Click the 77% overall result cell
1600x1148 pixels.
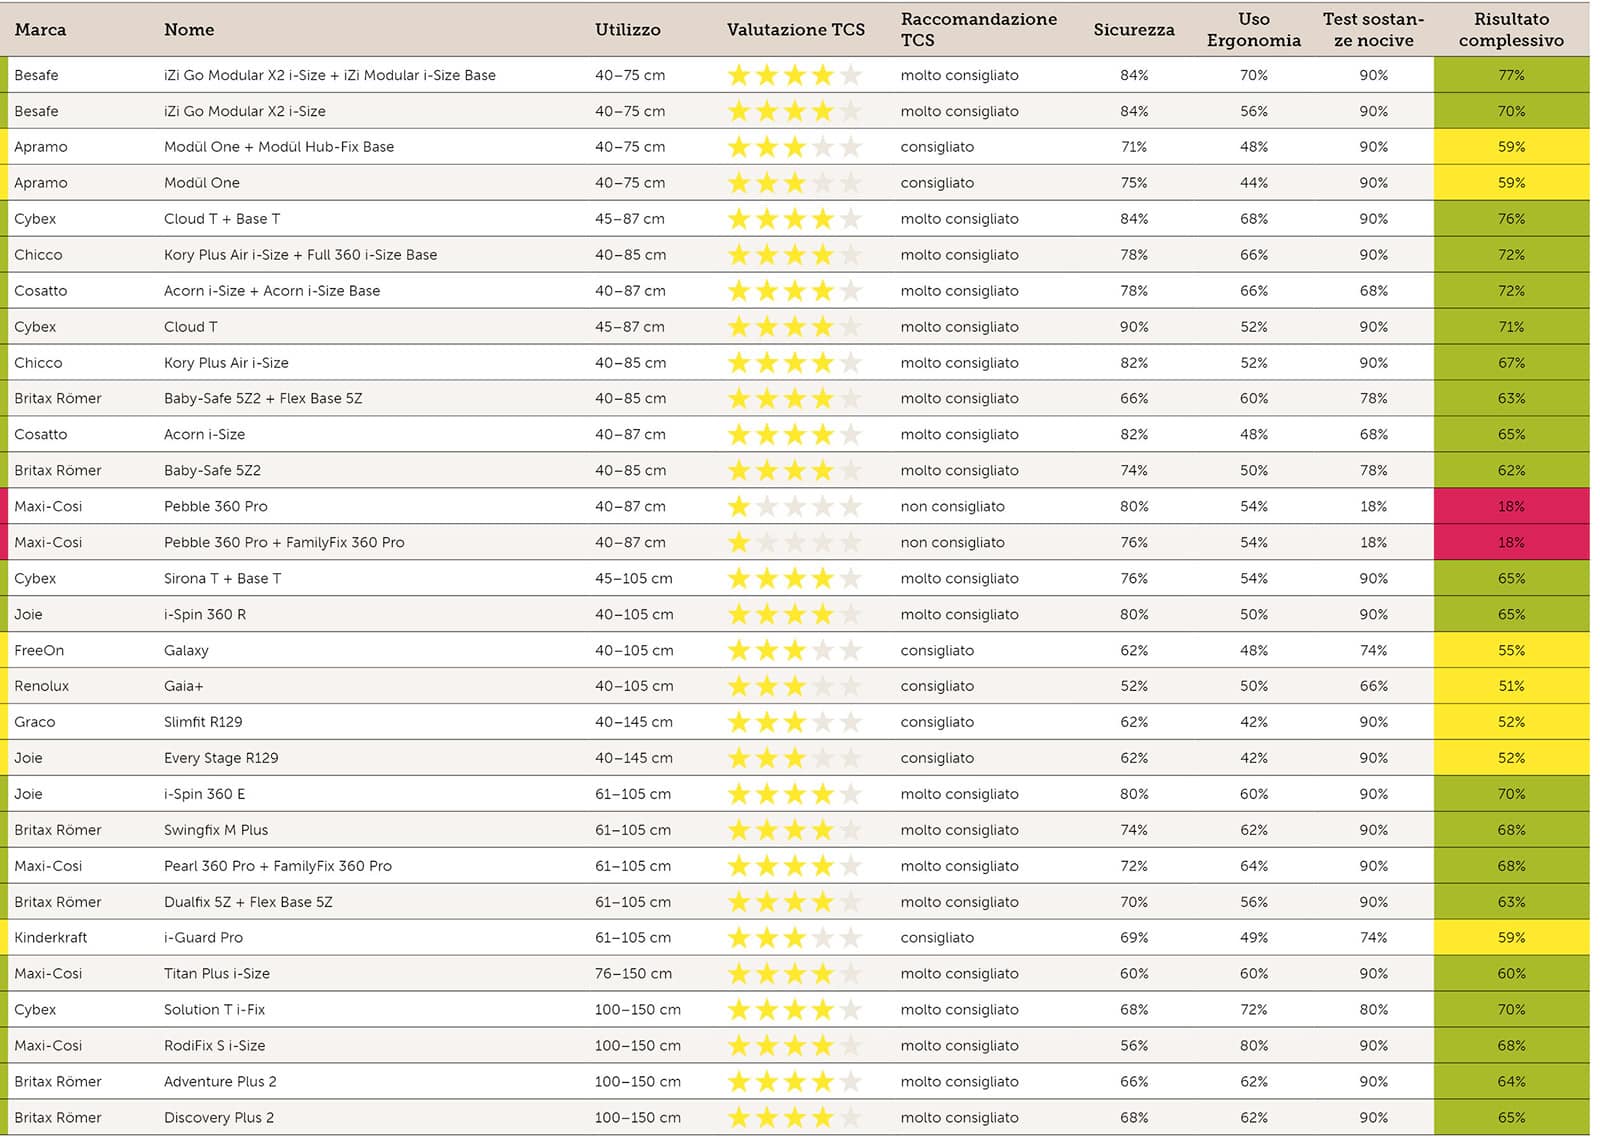pyautogui.click(x=1511, y=75)
